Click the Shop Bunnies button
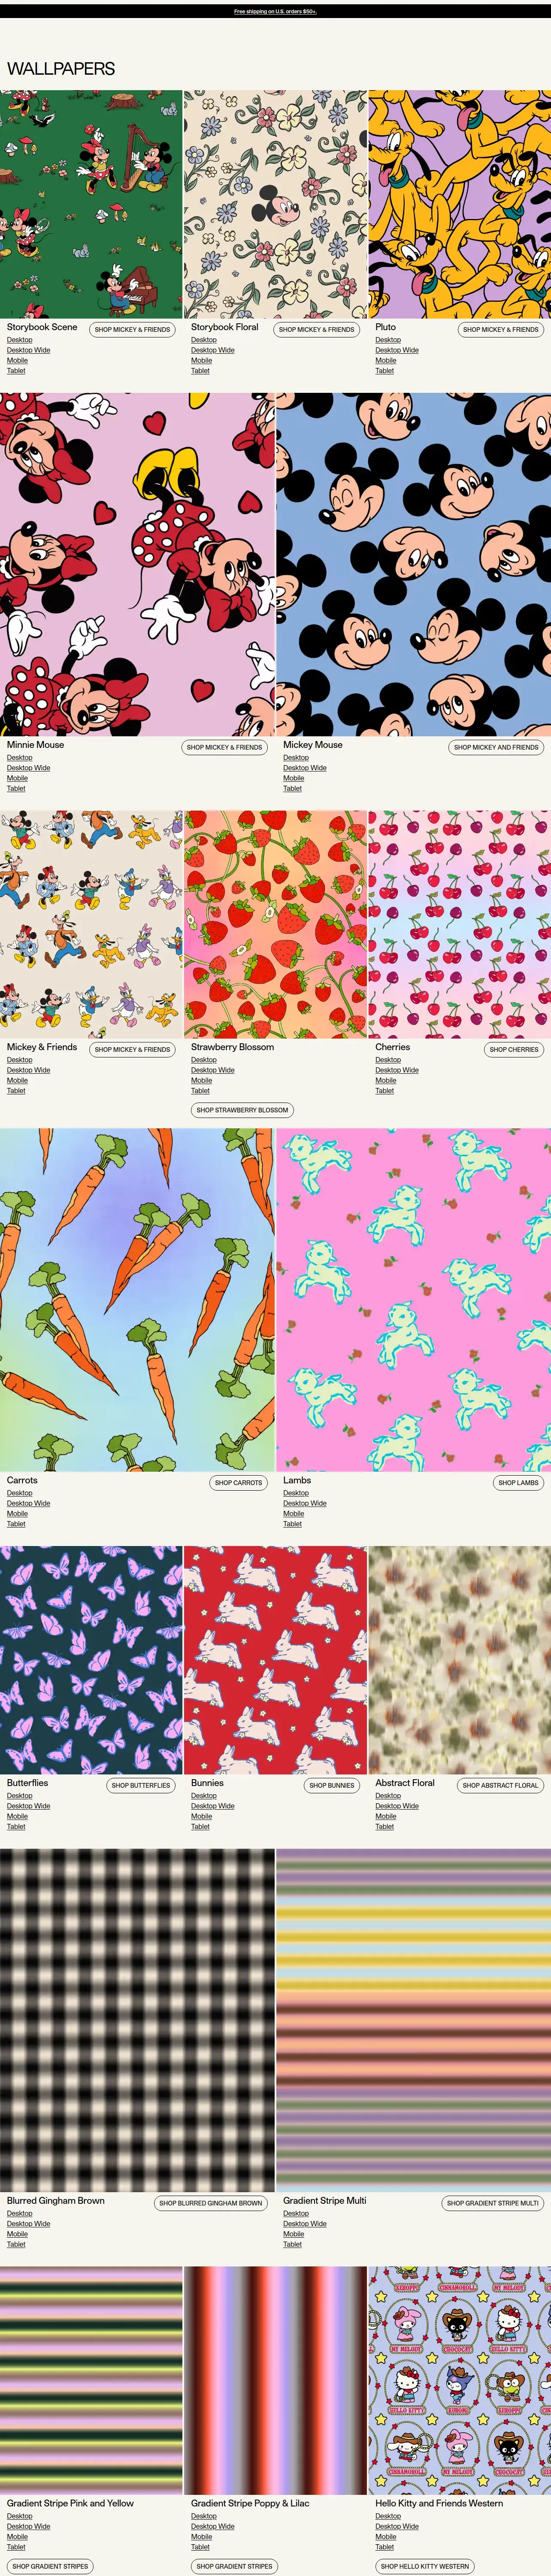Viewport: 551px width, 2576px height. pos(332,1785)
